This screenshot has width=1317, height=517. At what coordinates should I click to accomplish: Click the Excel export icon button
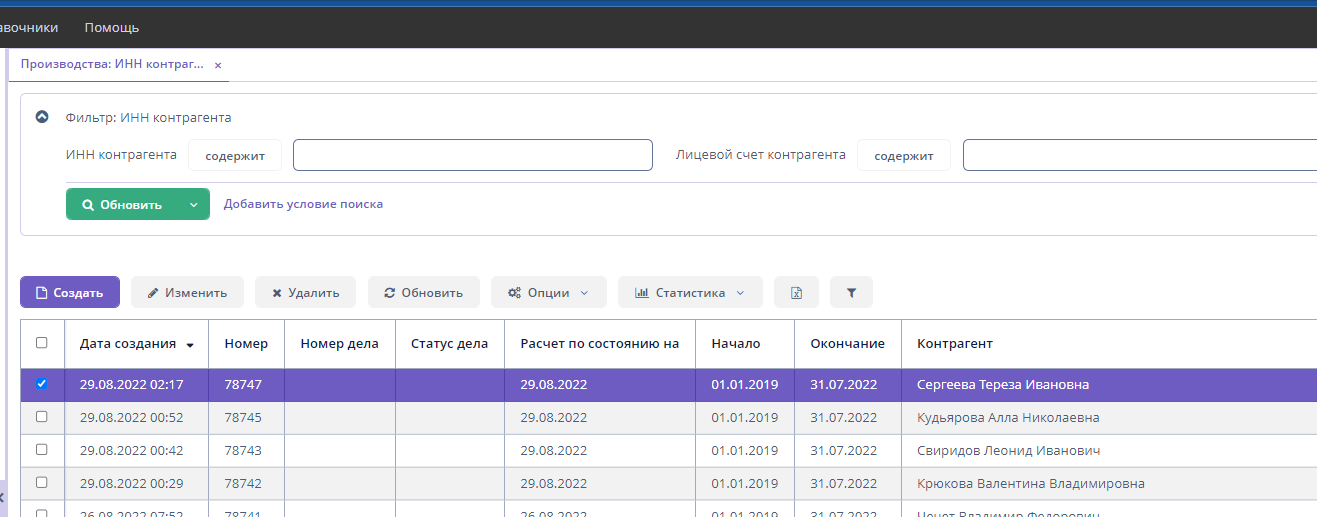point(796,293)
